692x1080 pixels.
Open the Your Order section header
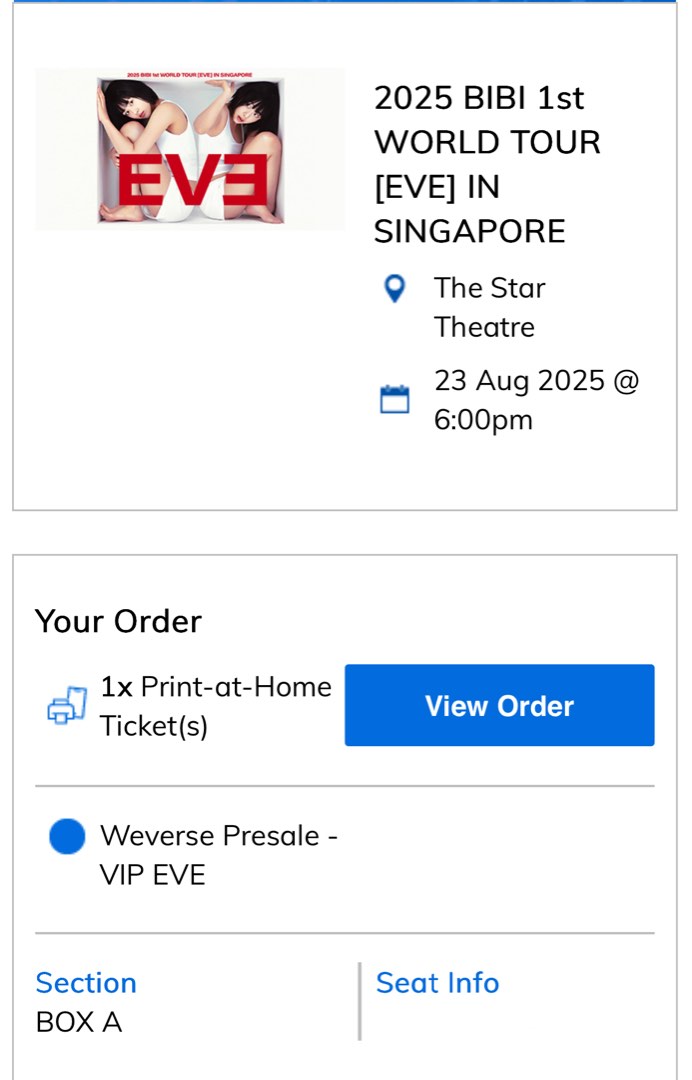click(118, 621)
